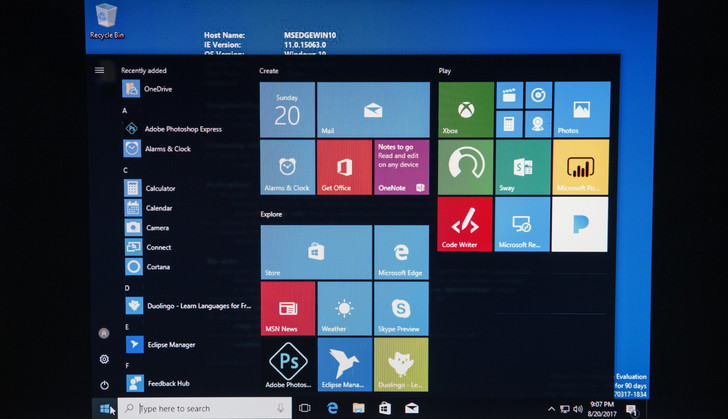
Task: Click the Power button icon
Action: point(104,385)
